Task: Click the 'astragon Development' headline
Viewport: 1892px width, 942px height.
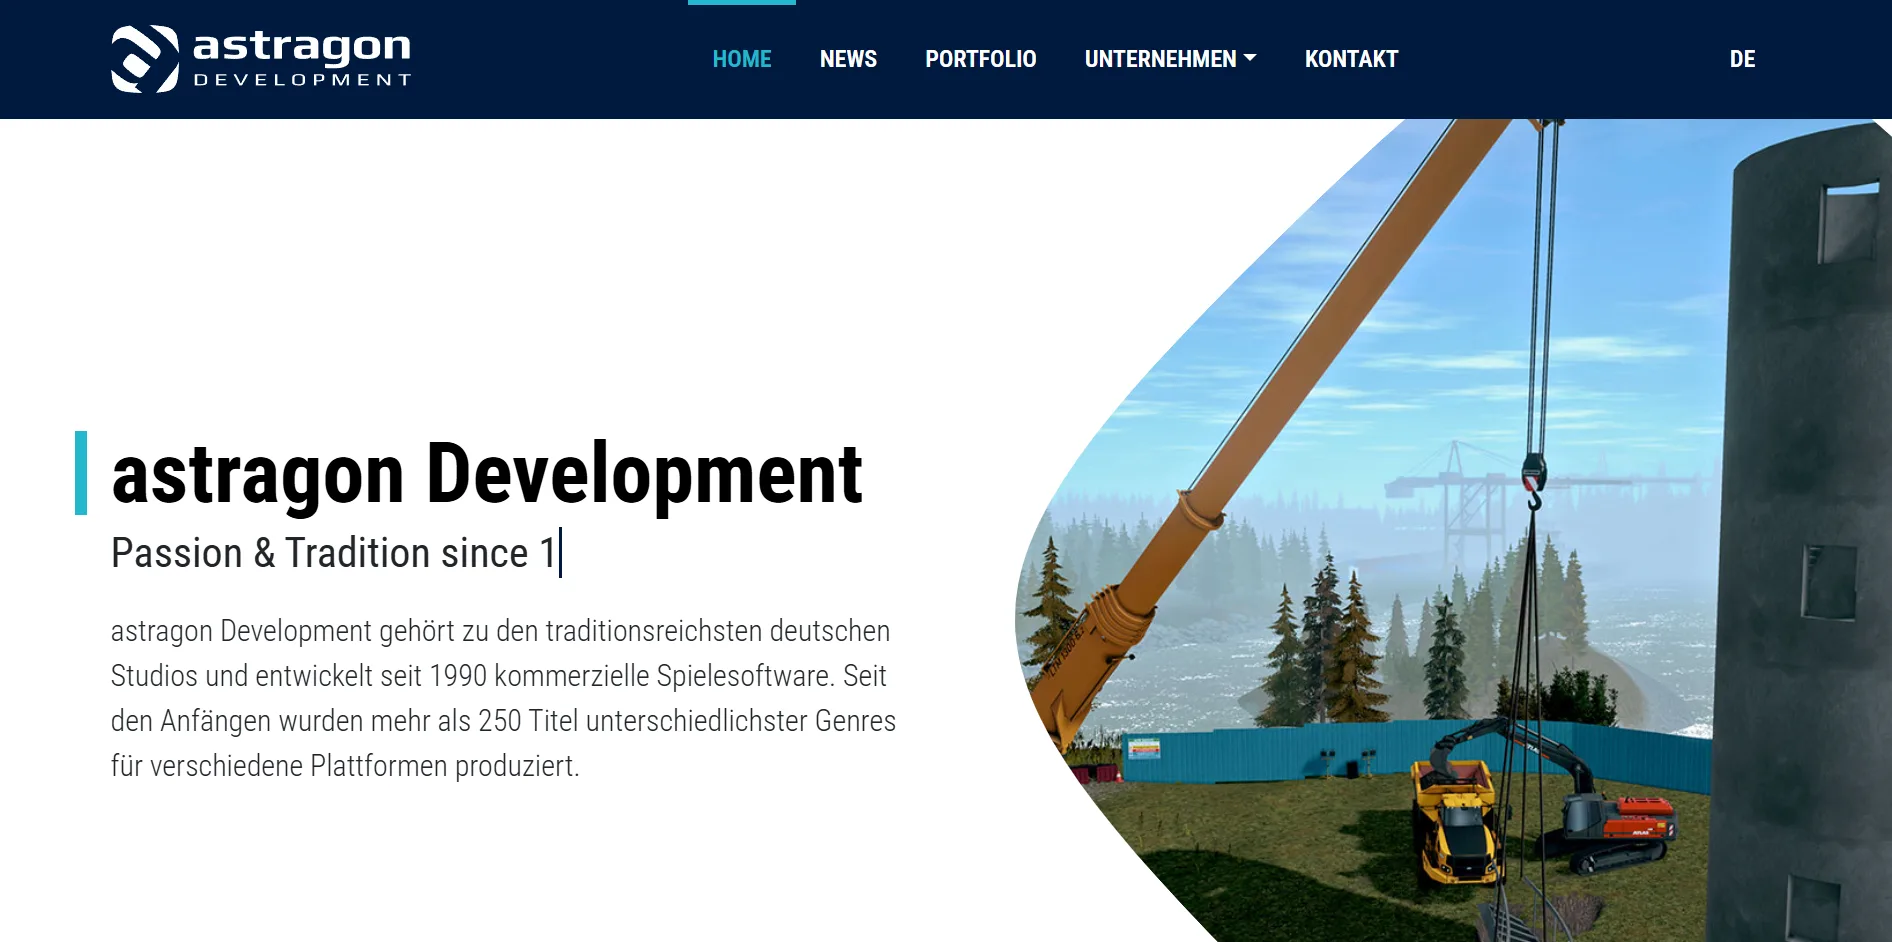Action: [x=487, y=474]
